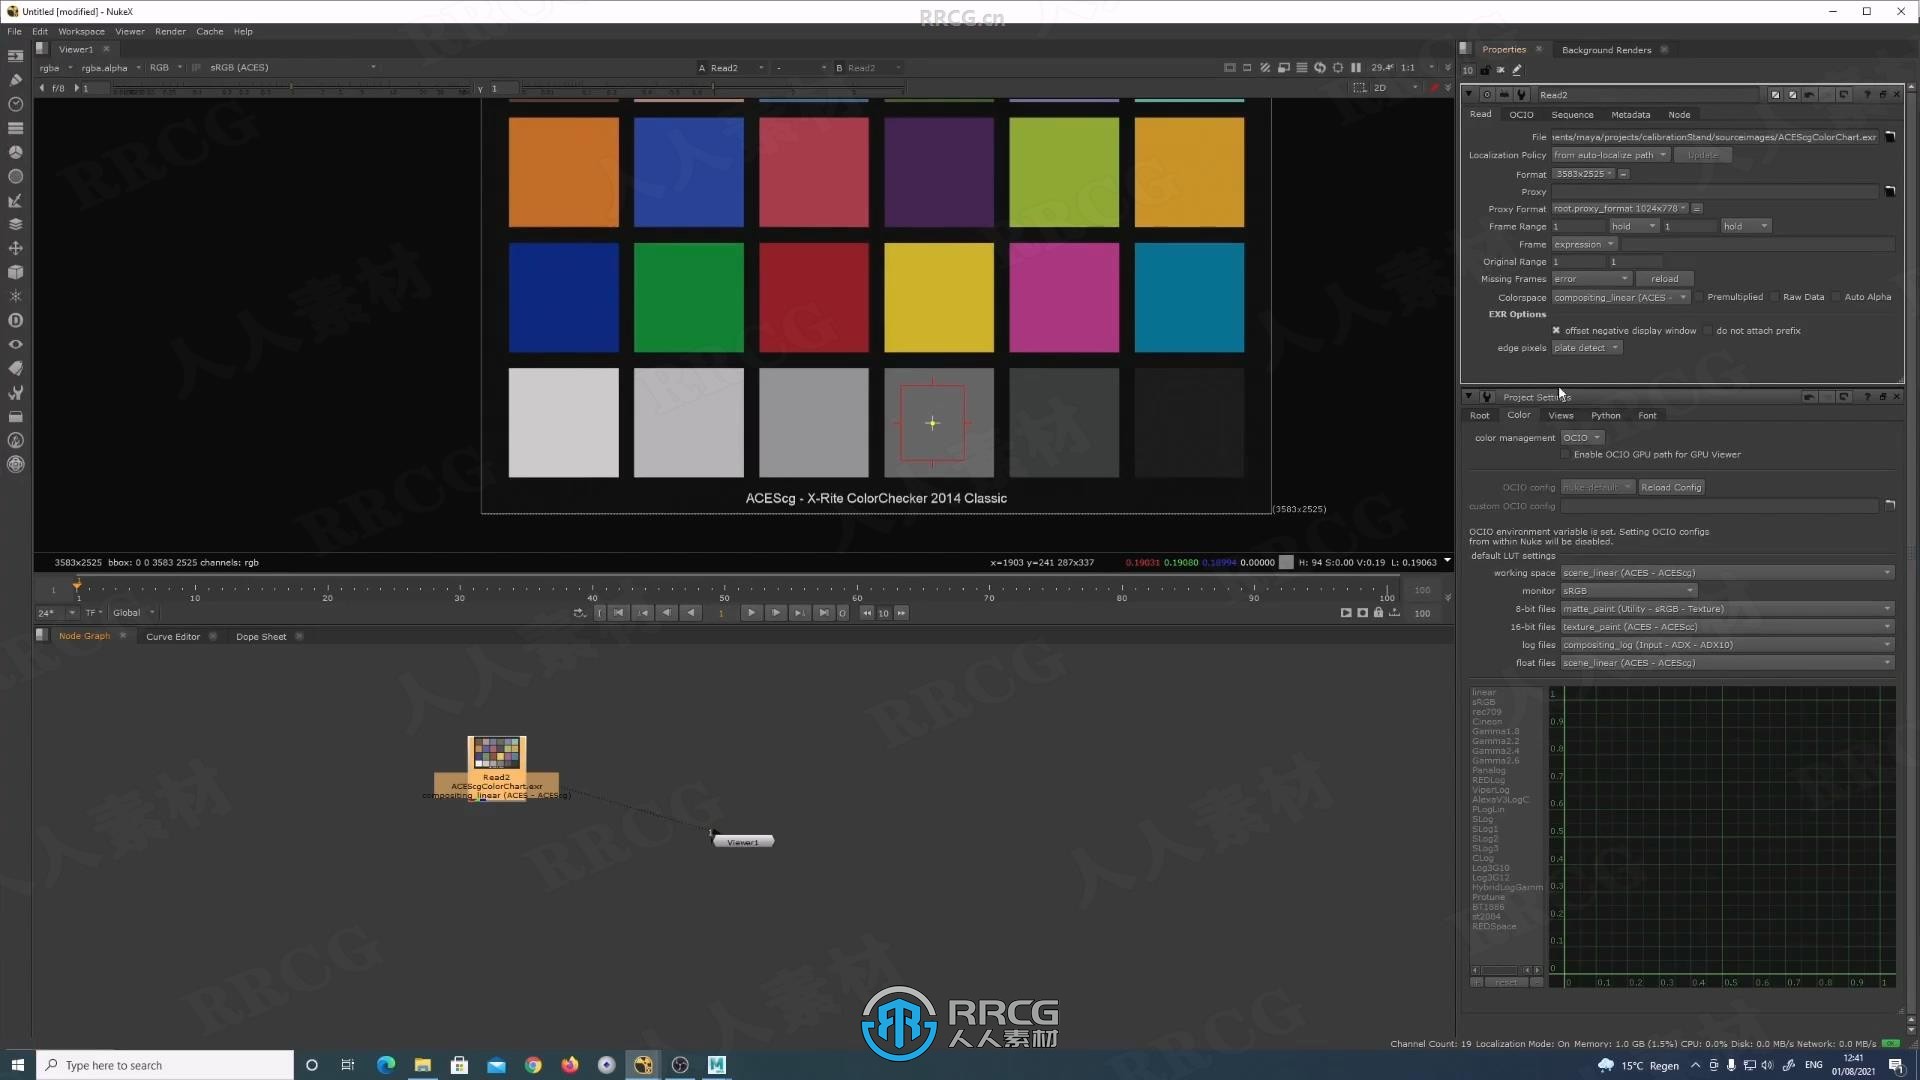
Task: Pause the viewer updates
Action: pos(1356,68)
